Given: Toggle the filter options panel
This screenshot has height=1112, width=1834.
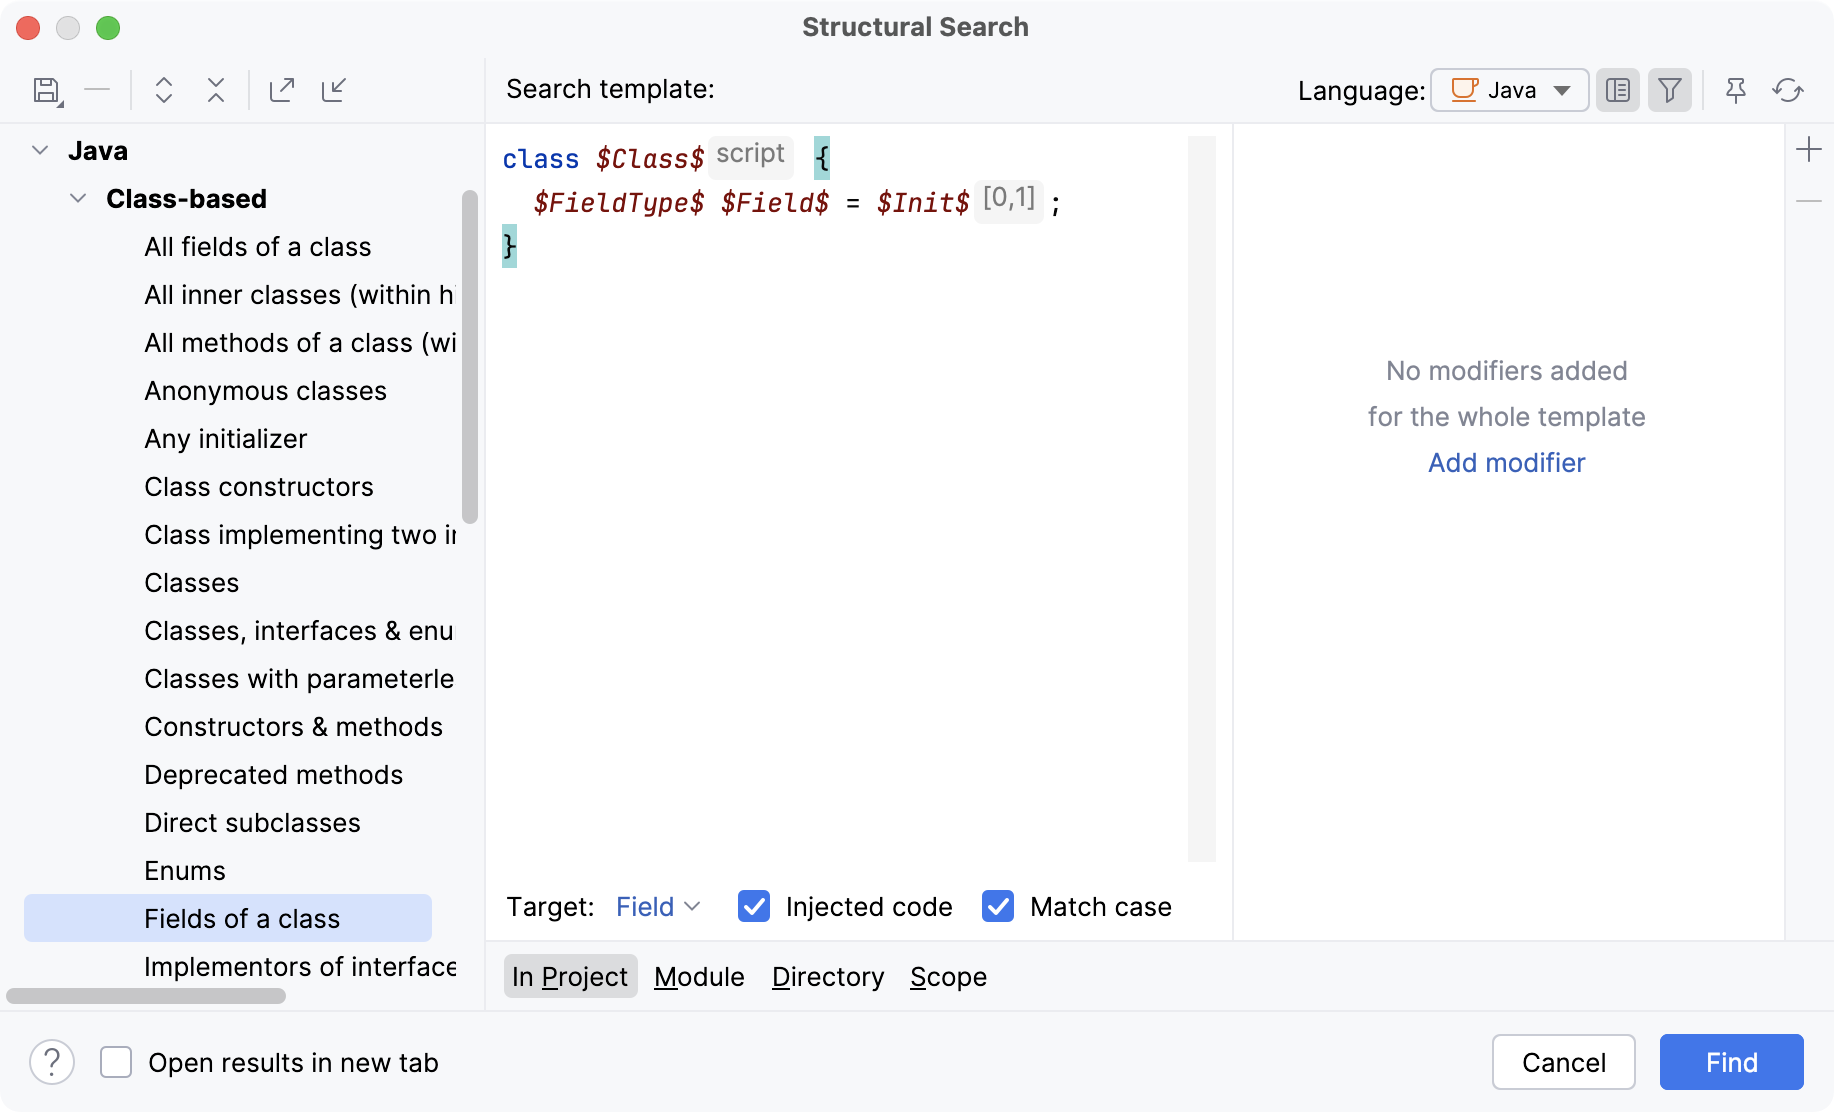Looking at the screenshot, I should pyautogui.click(x=1669, y=90).
